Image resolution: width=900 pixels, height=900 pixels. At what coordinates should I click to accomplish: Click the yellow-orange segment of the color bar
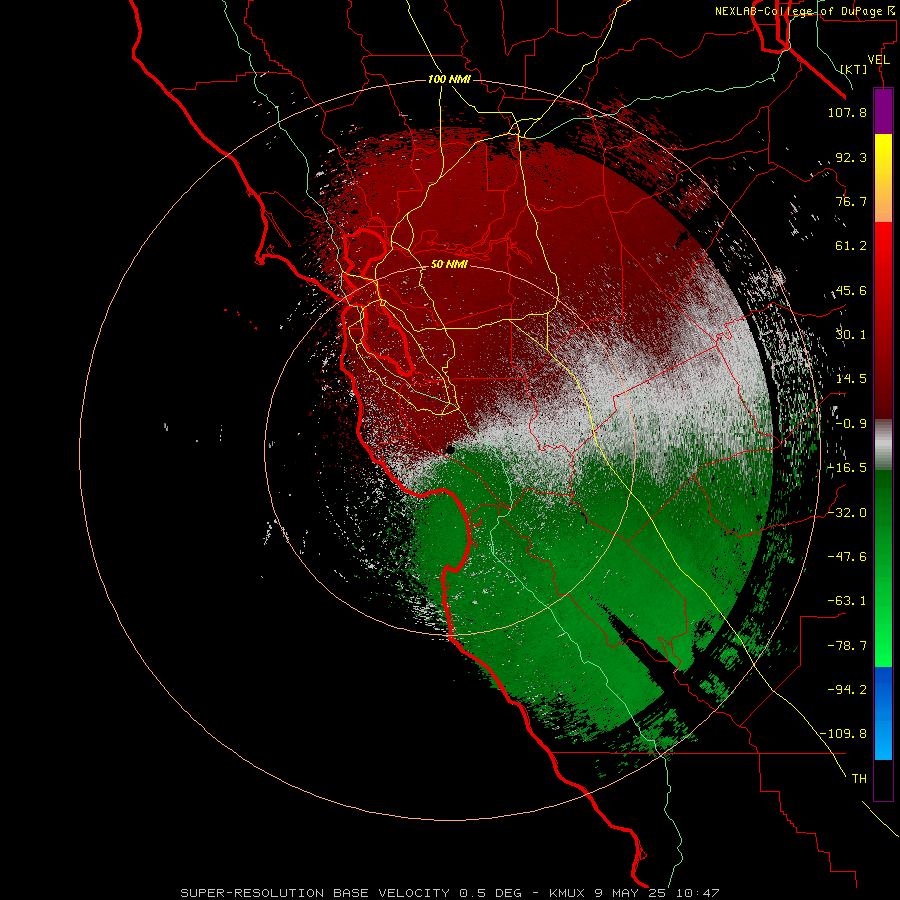point(883,178)
